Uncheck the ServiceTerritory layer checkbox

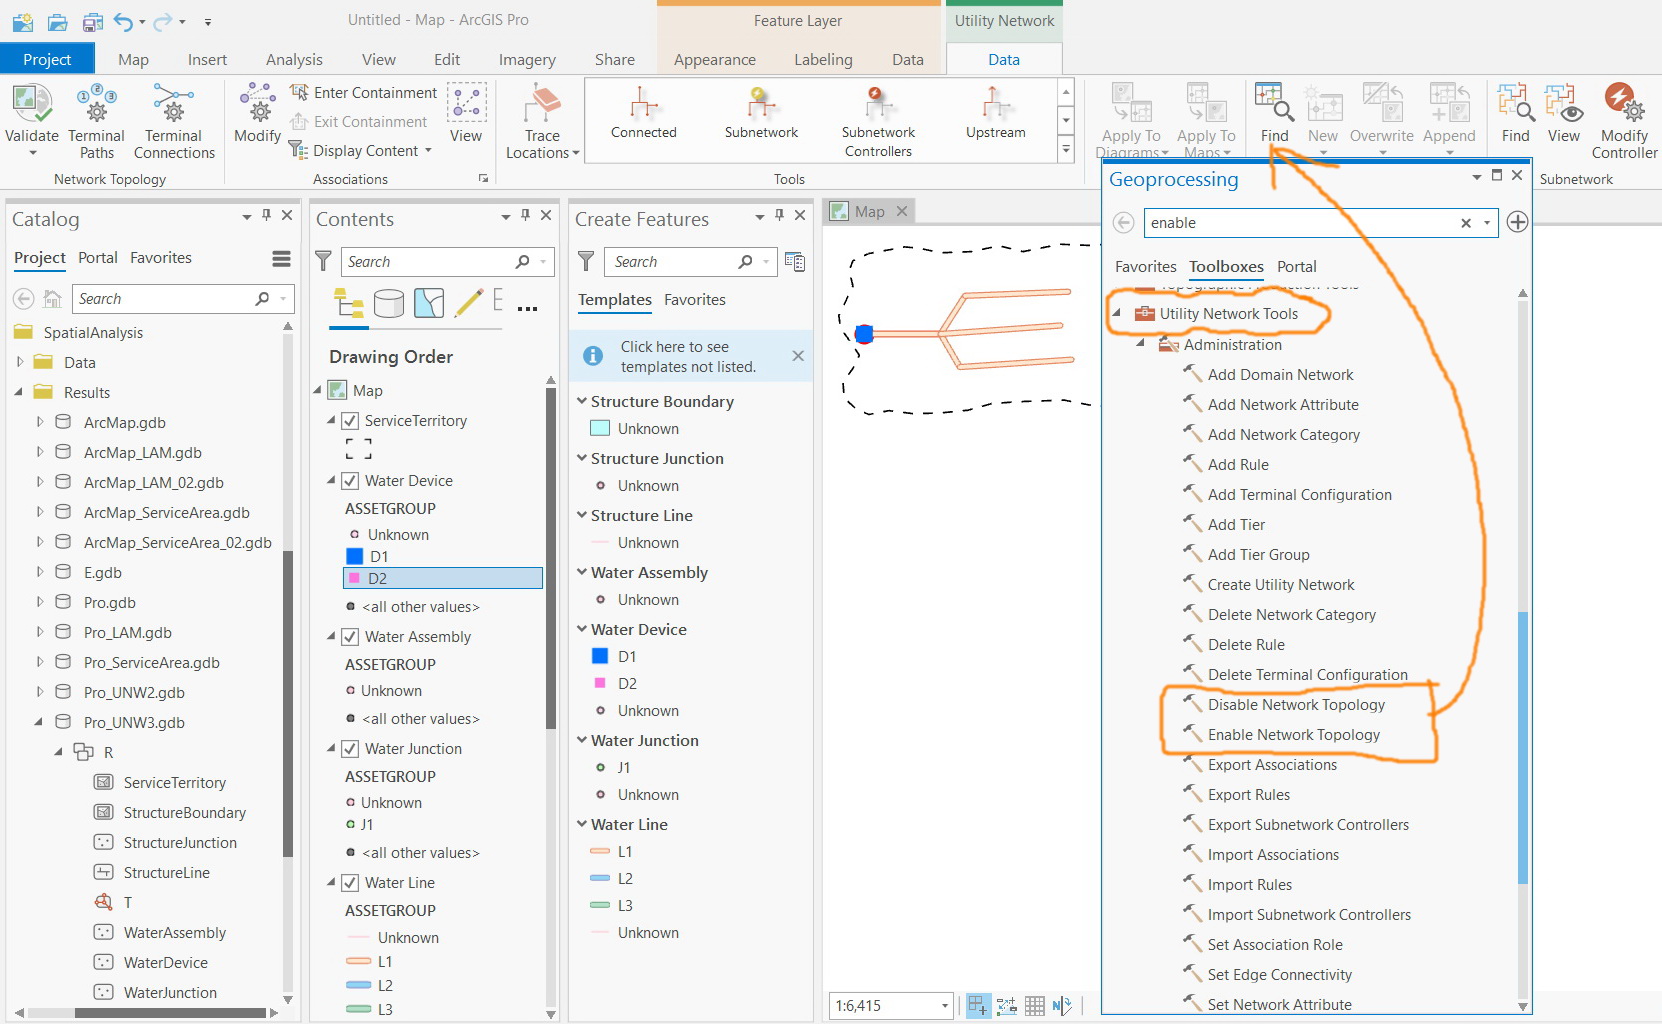pos(350,421)
